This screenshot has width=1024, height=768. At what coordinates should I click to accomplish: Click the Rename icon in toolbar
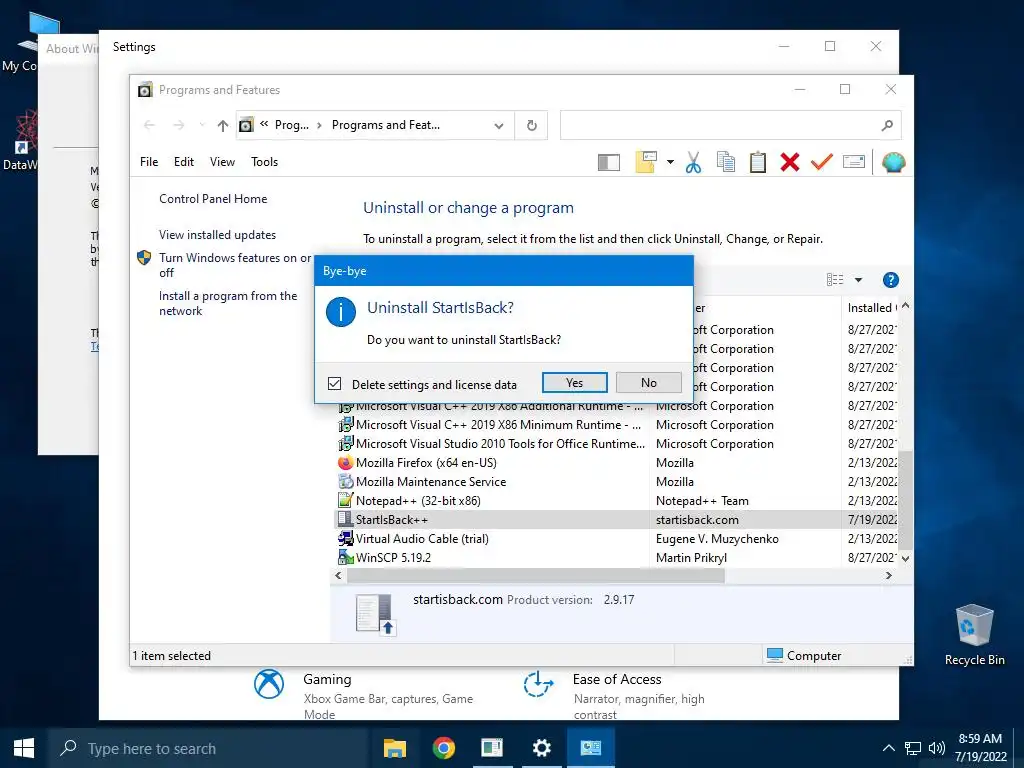click(854, 161)
